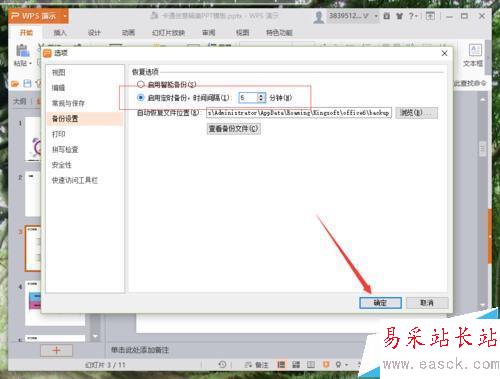Click 浏览 browse button
The height and width of the screenshot is (379, 500).
point(417,113)
